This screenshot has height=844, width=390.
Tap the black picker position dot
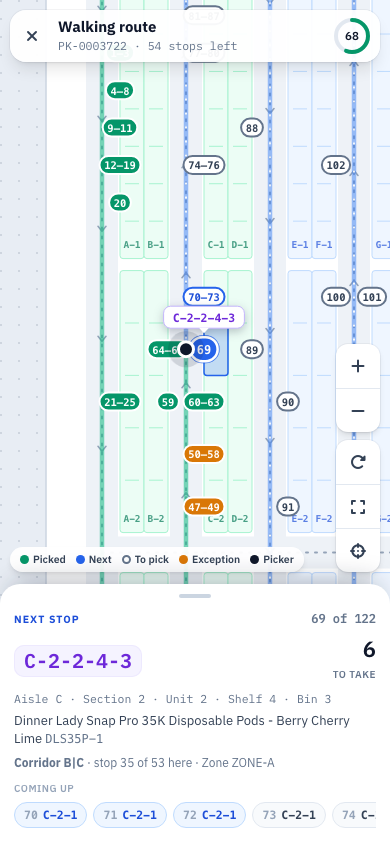point(186,349)
